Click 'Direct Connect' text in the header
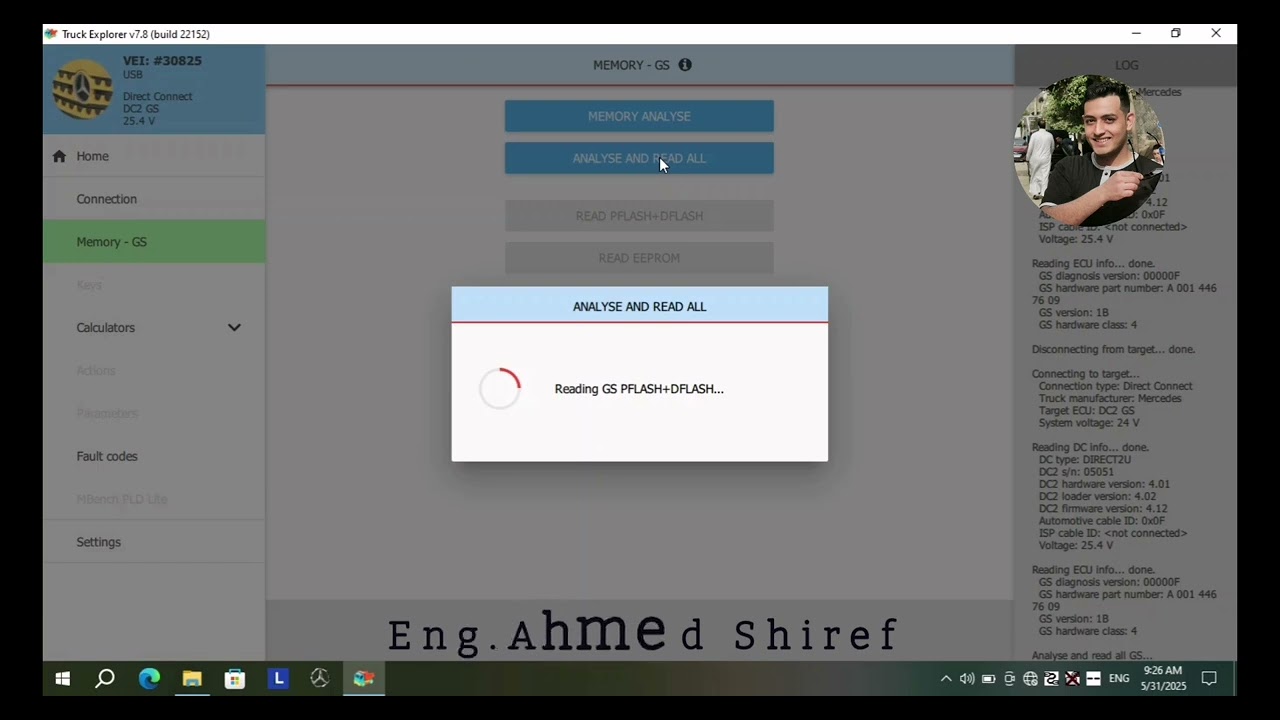This screenshot has width=1280, height=720. pos(158,97)
